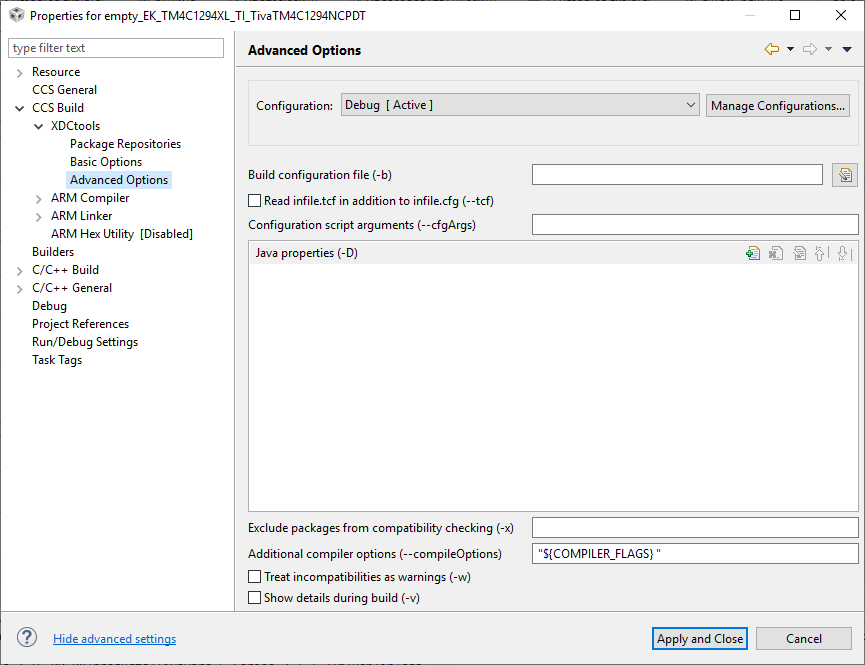Click the move up Java property icon
Screen dimensions: 865x665
[821, 254]
